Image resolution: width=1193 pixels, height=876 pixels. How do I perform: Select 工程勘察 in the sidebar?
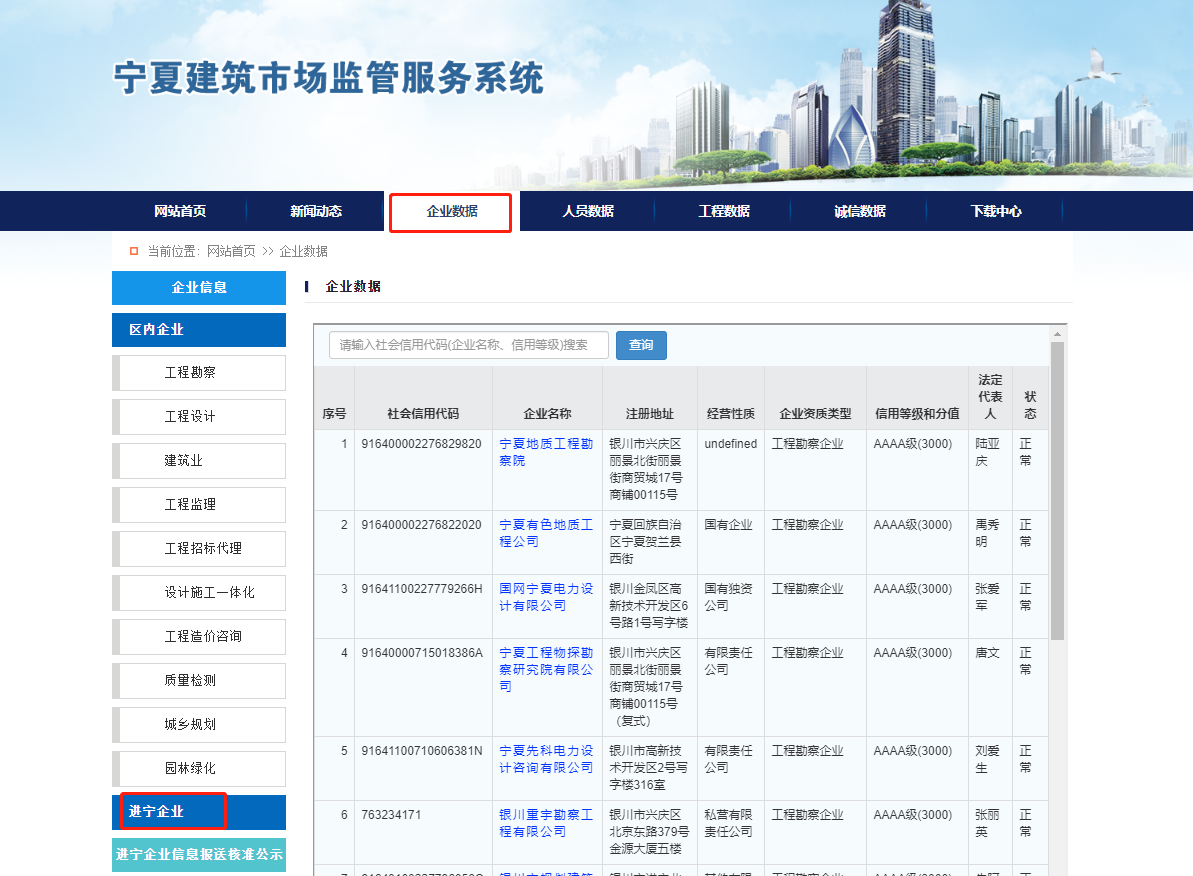190,373
